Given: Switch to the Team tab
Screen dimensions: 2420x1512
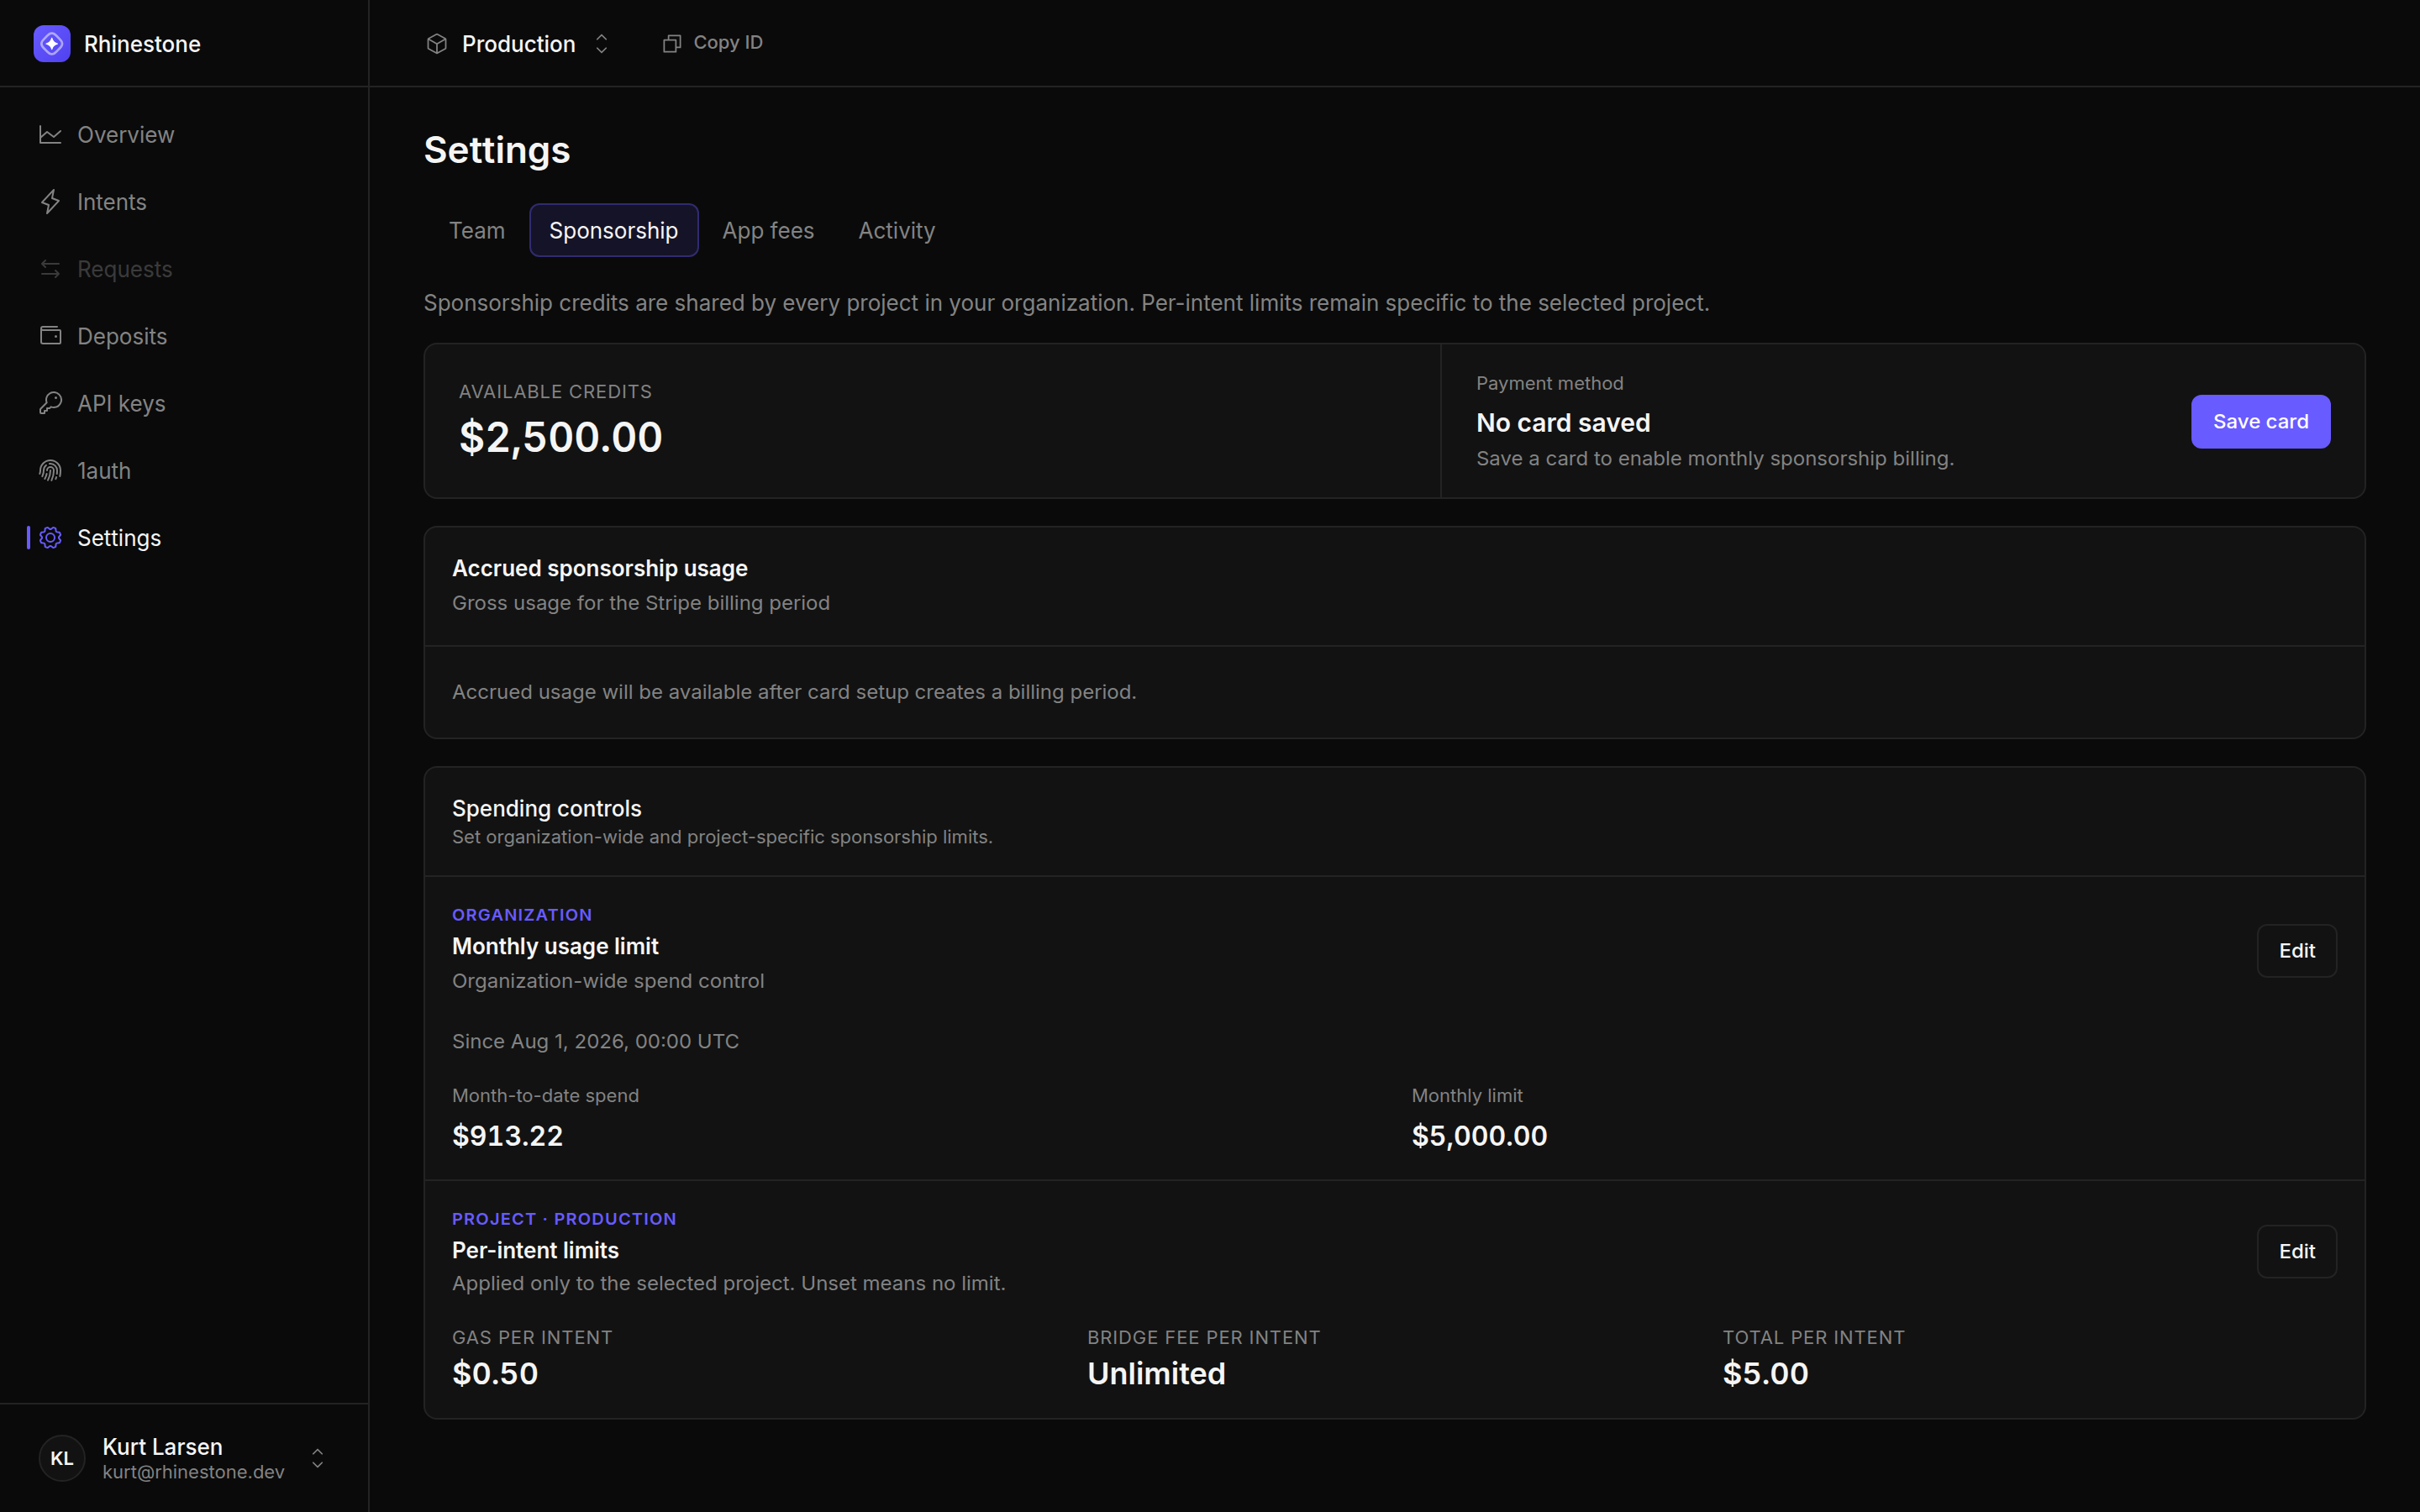Looking at the screenshot, I should [x=477, y=230].
